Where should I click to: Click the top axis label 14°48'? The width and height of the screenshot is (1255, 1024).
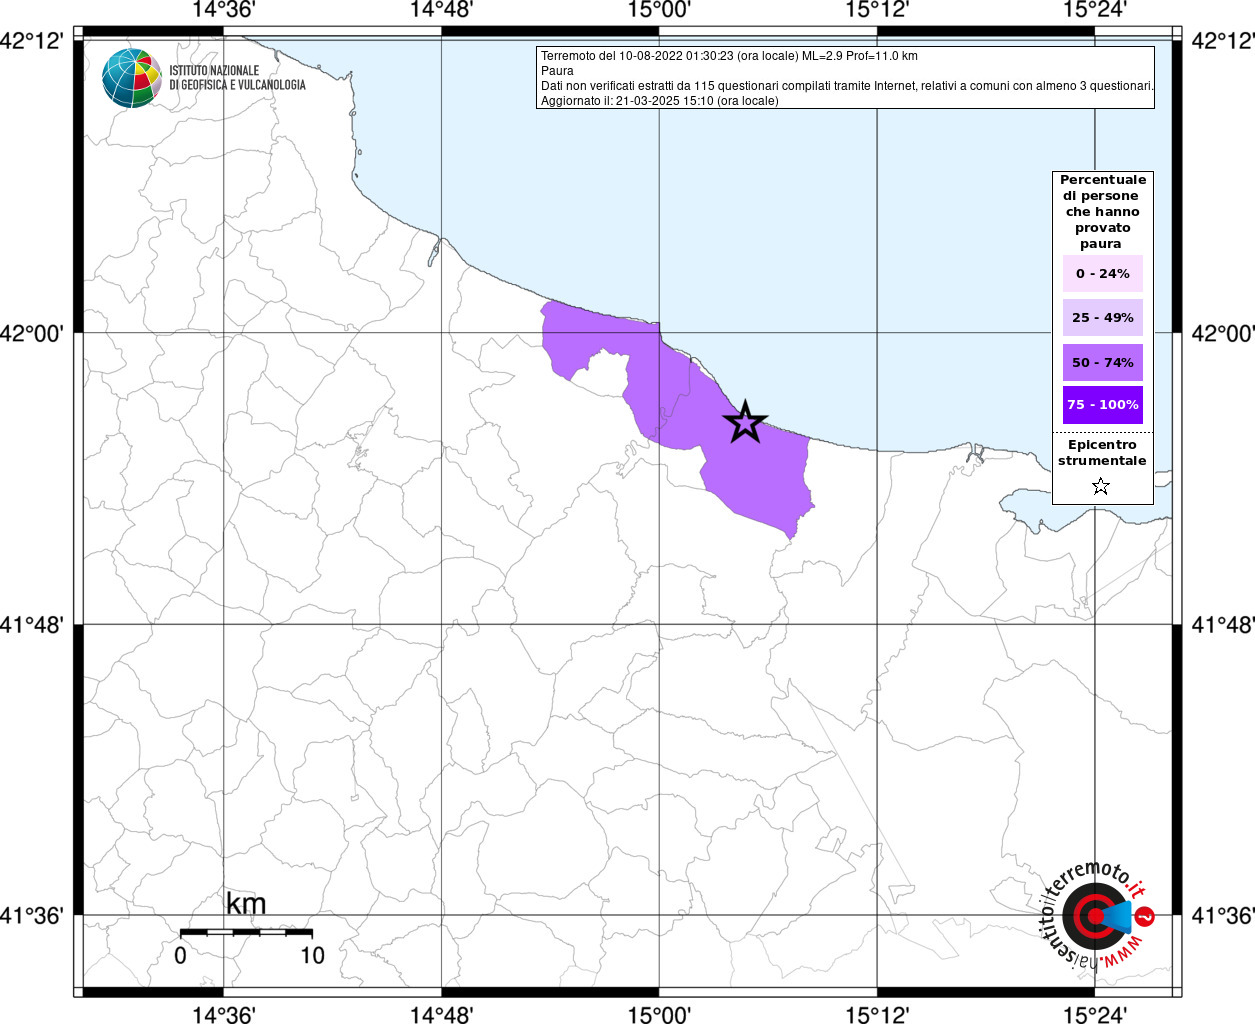(x=442, y=10)
